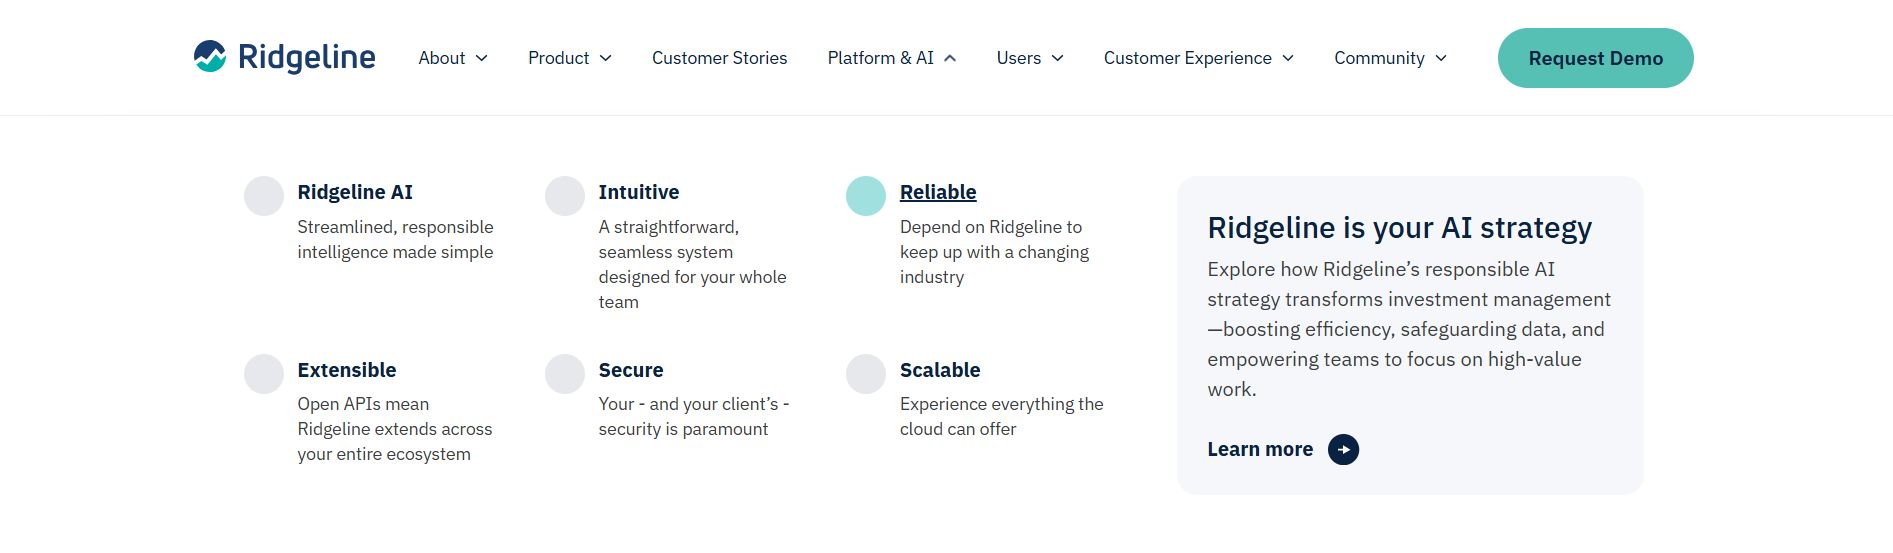Expand the Community menu chevron
This screenshot has width=1893, height=553.
pyautogui.click(x=1441, y=58)
